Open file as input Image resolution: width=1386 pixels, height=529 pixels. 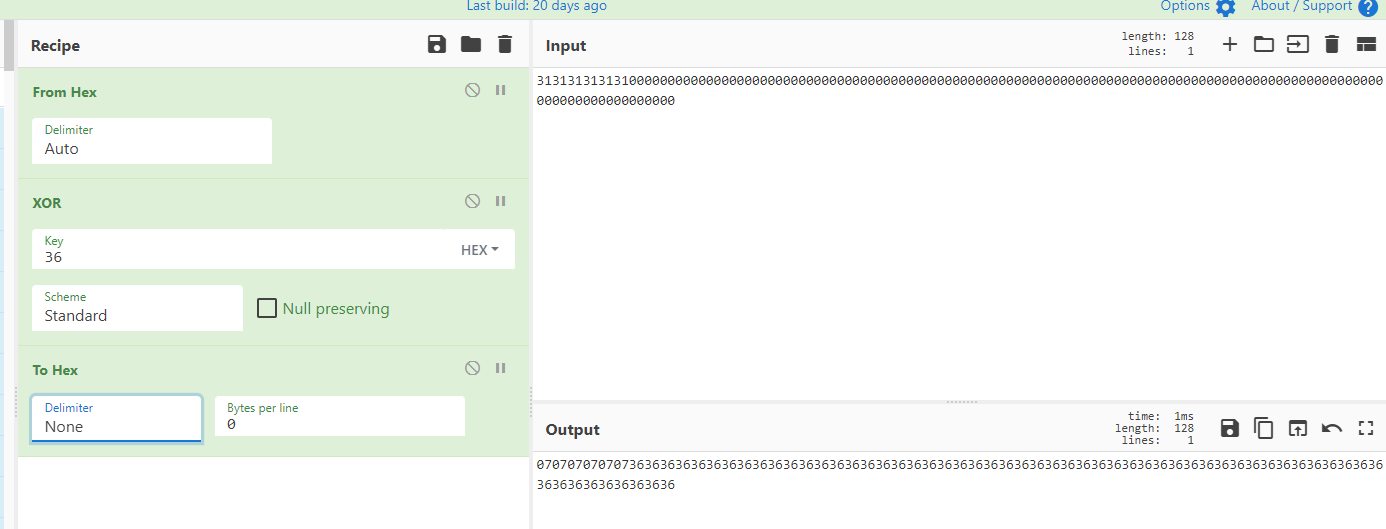pos(1264,44)
